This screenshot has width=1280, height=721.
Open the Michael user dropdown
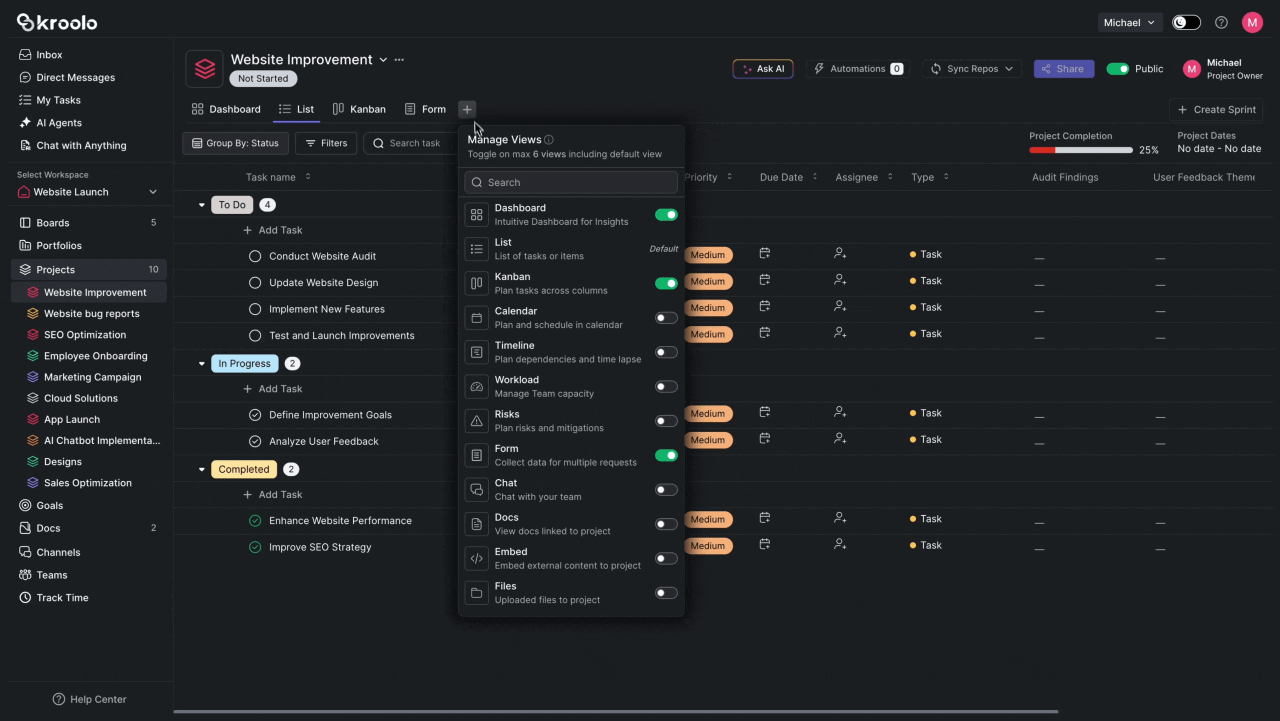click(1128, 21)
